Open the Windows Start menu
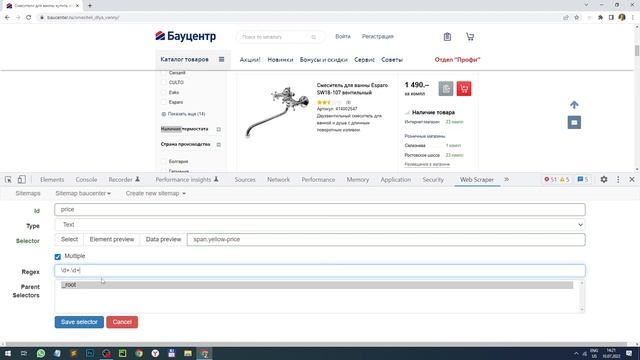 coord(7,353)
